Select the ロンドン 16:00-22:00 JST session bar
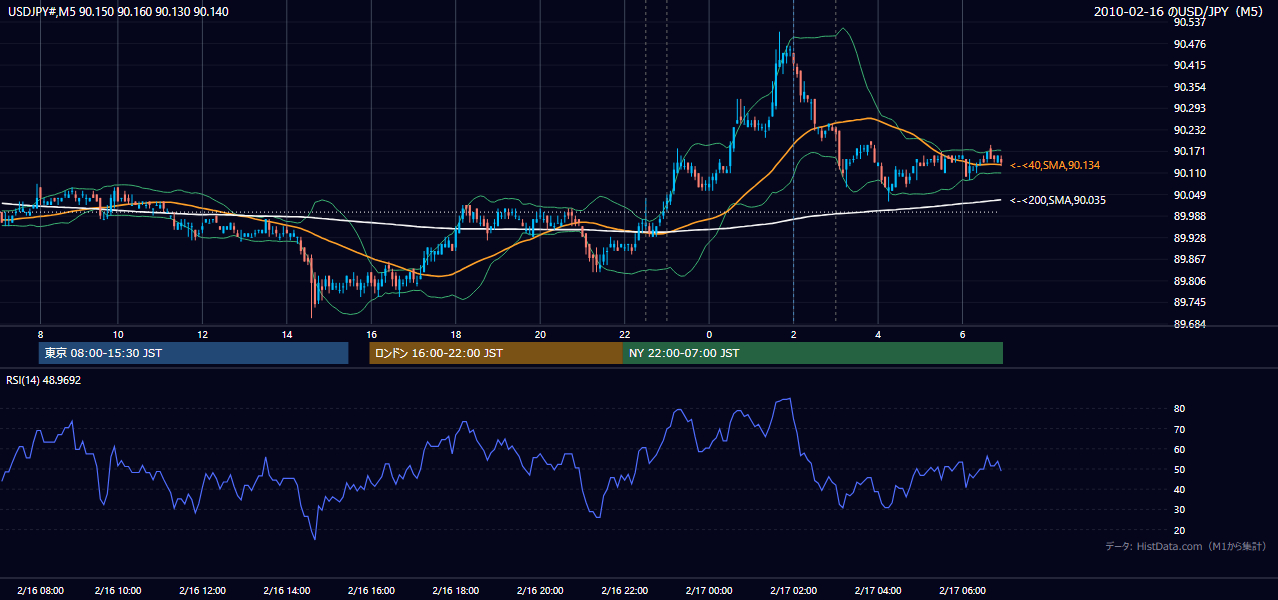The image size is (1278, 600). tap(496, 353)
